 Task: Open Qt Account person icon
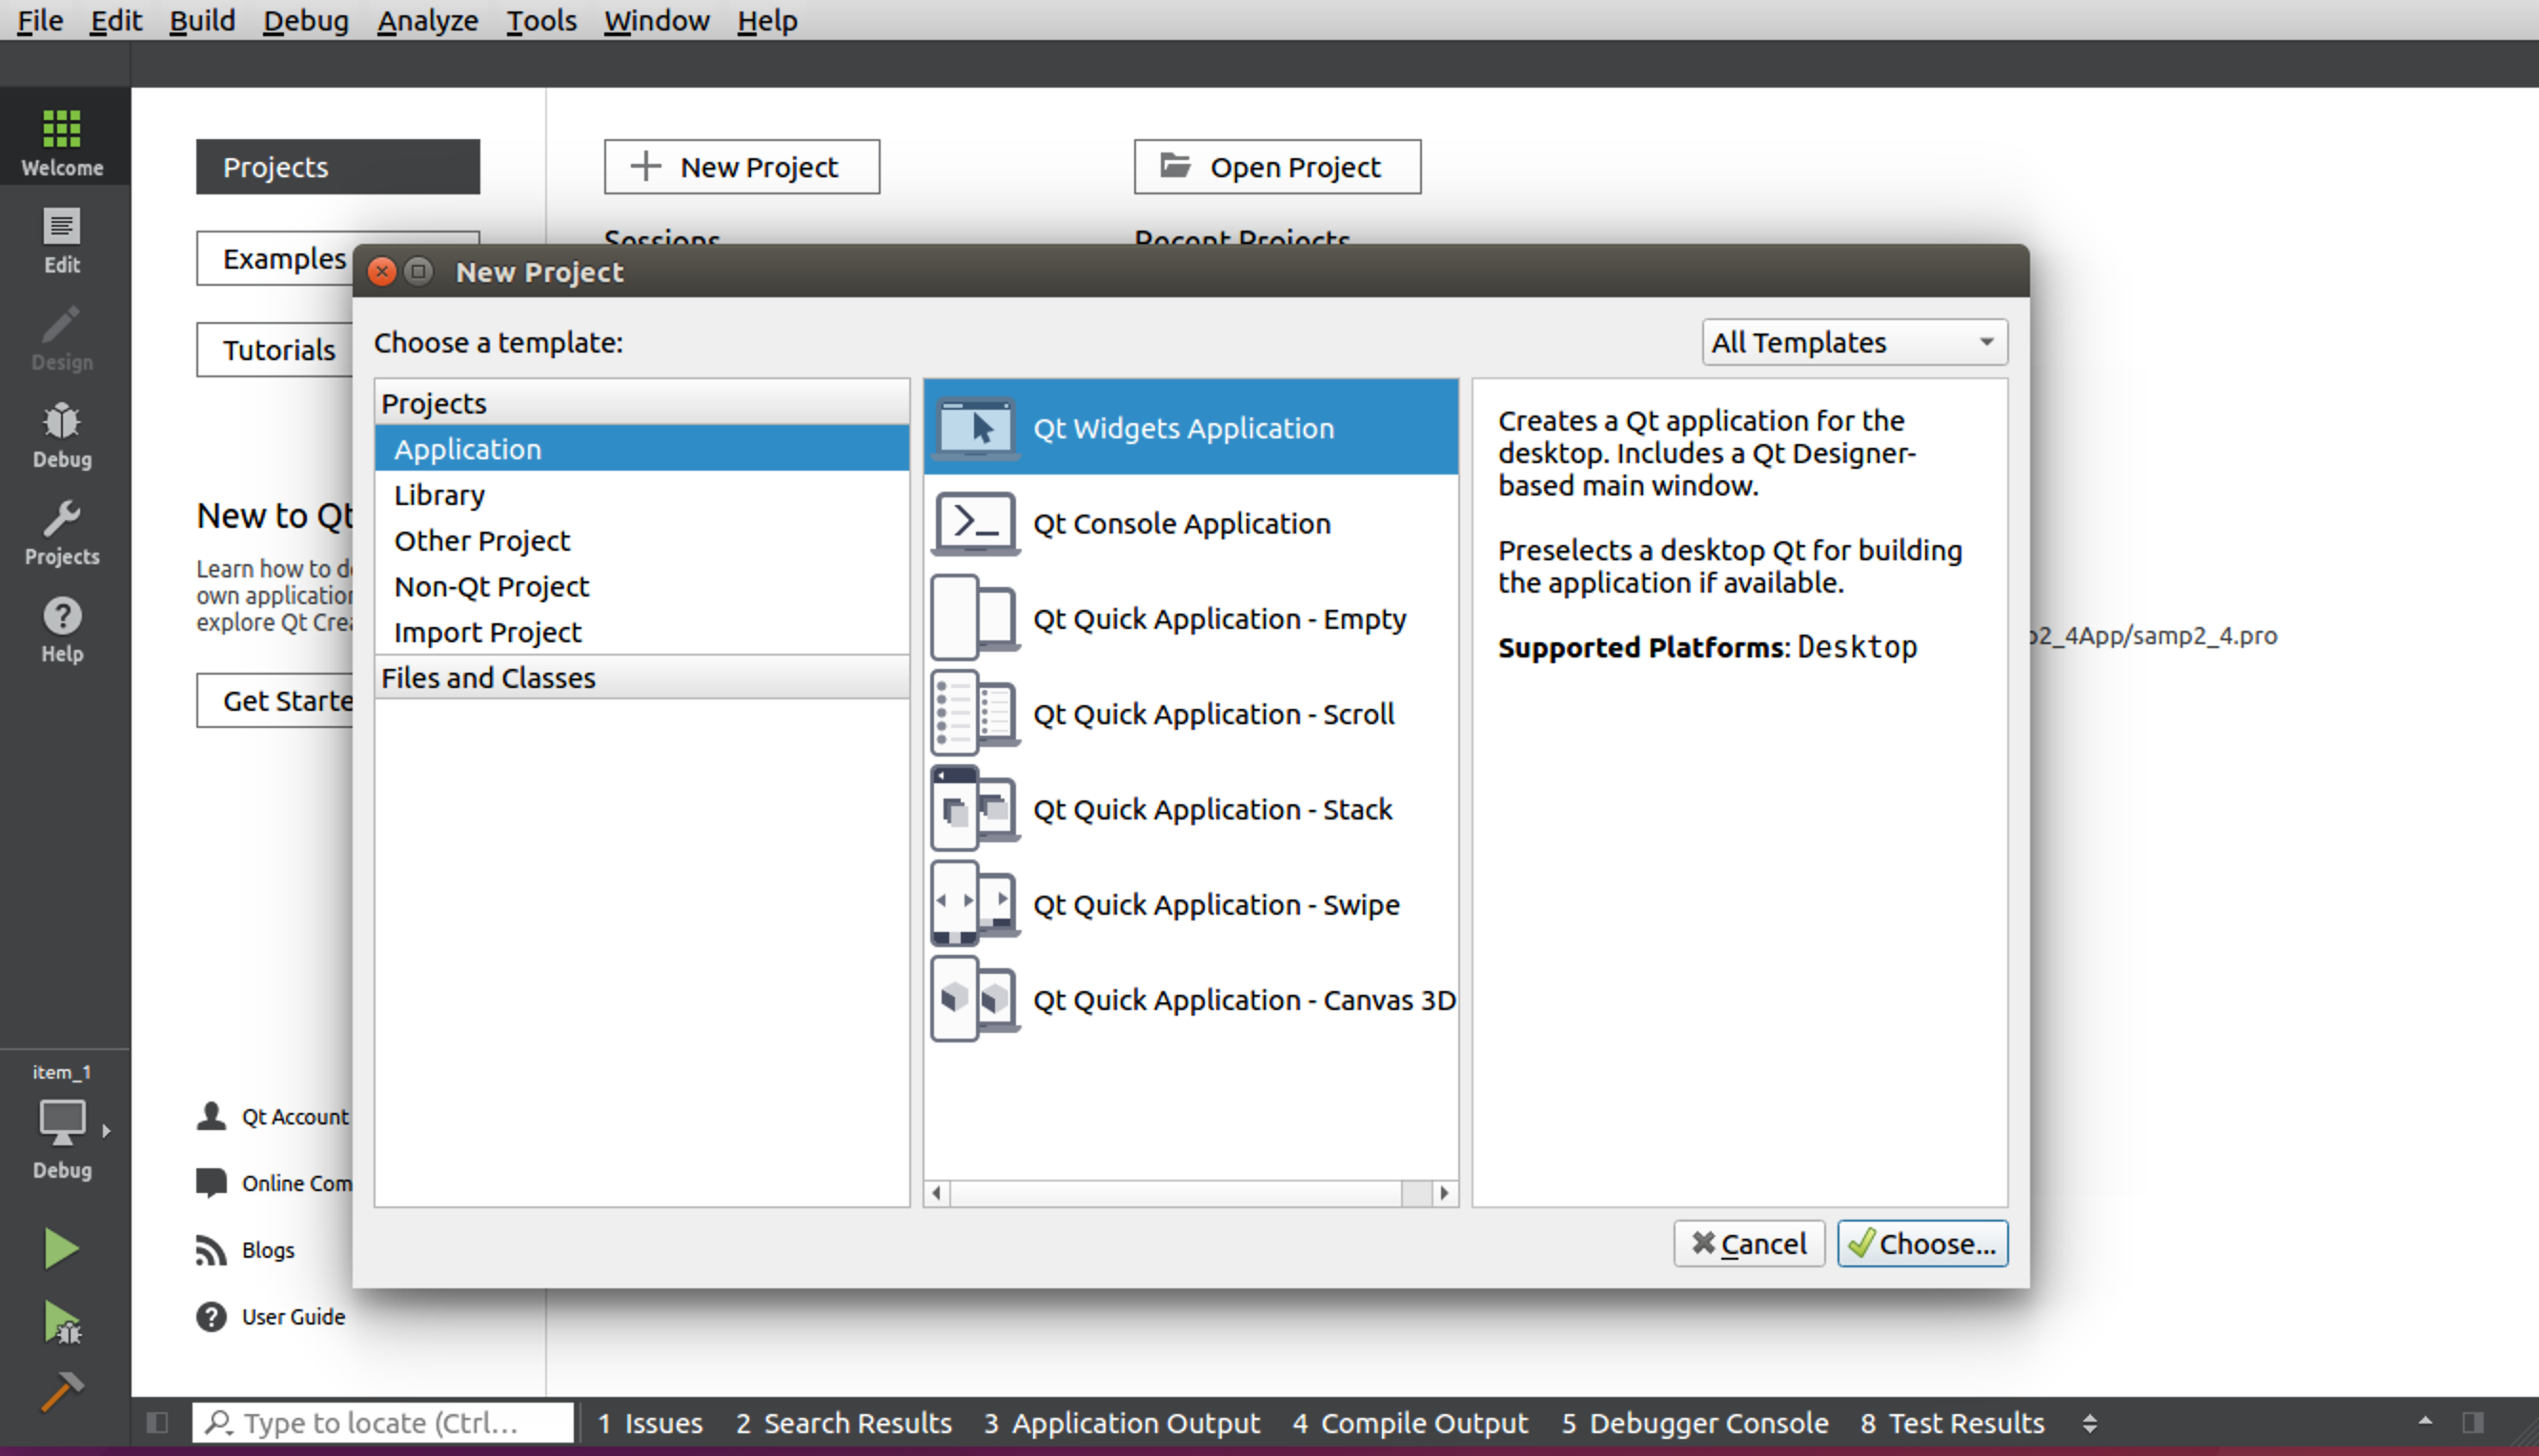point(211,1116)
